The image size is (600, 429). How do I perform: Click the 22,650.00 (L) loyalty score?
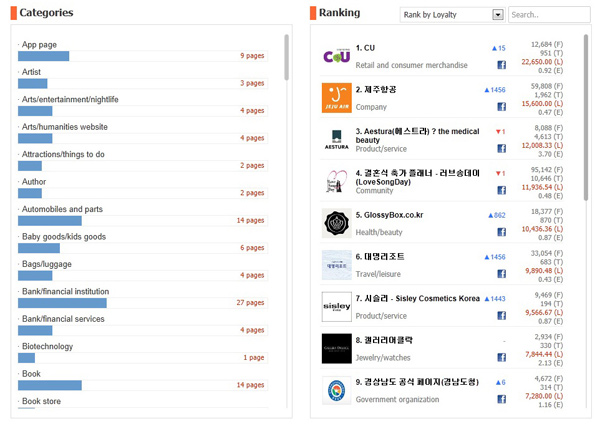pos(542,62)
